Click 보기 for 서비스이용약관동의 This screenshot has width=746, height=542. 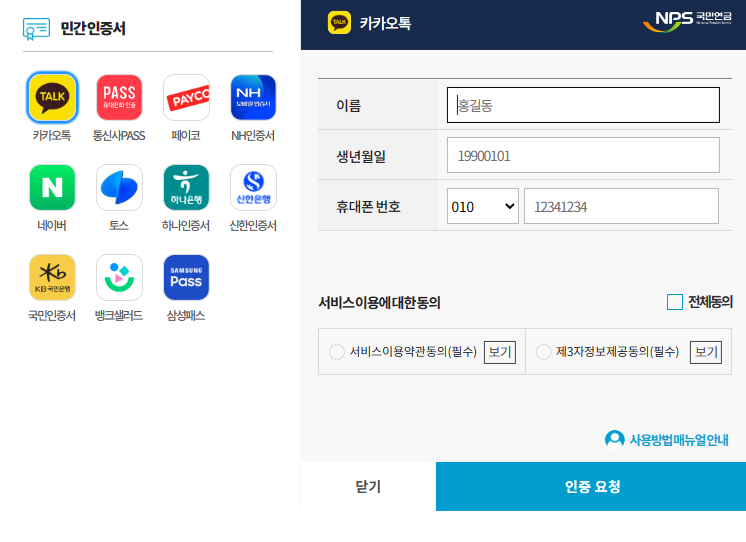500,352
